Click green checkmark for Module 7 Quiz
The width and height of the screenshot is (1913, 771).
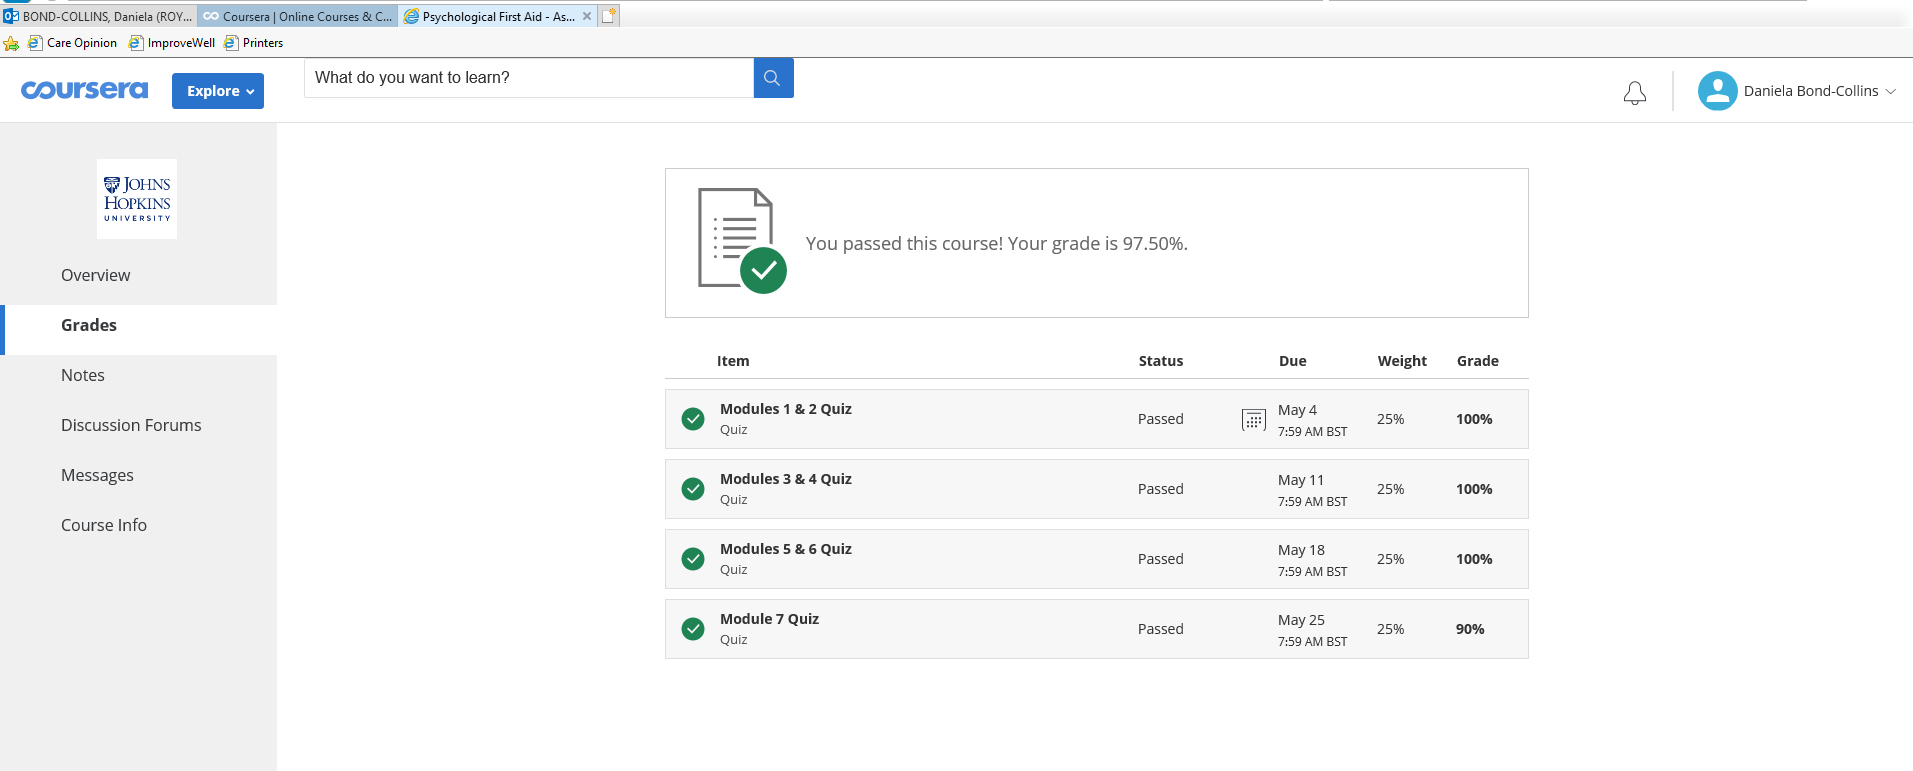pyautogui.click(x=693, y=629)
